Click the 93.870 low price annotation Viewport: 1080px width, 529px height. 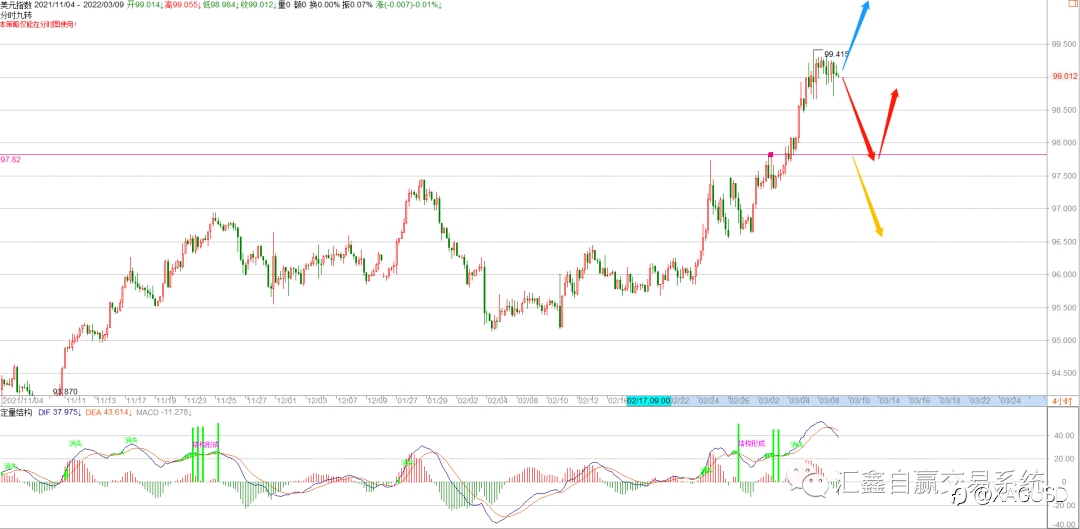(65, 391)
